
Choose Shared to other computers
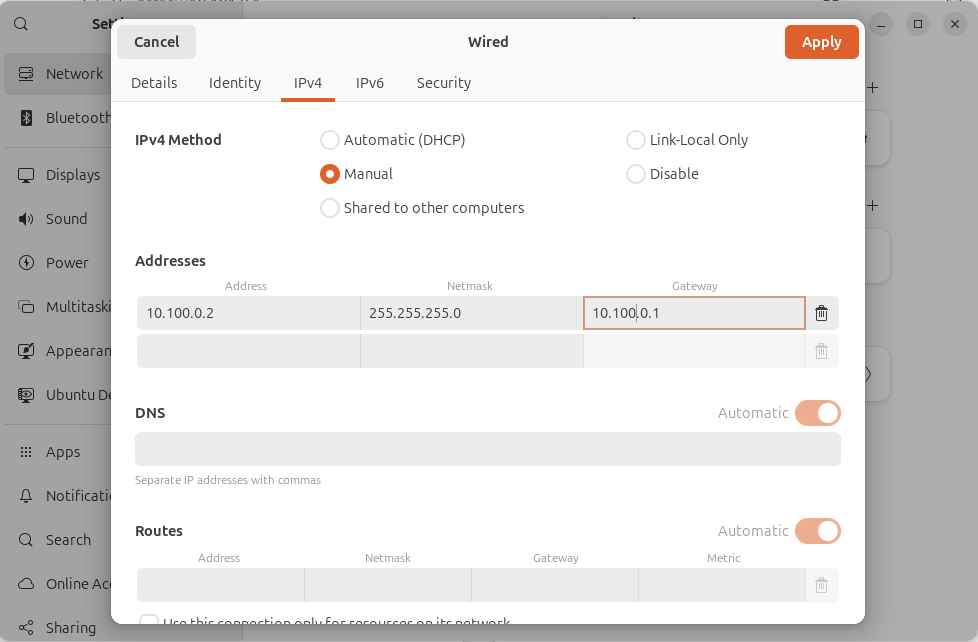click(330, 207)
